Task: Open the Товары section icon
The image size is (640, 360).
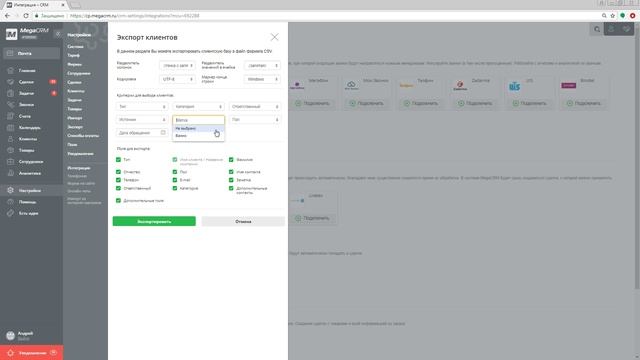Action: pos(11,151)
